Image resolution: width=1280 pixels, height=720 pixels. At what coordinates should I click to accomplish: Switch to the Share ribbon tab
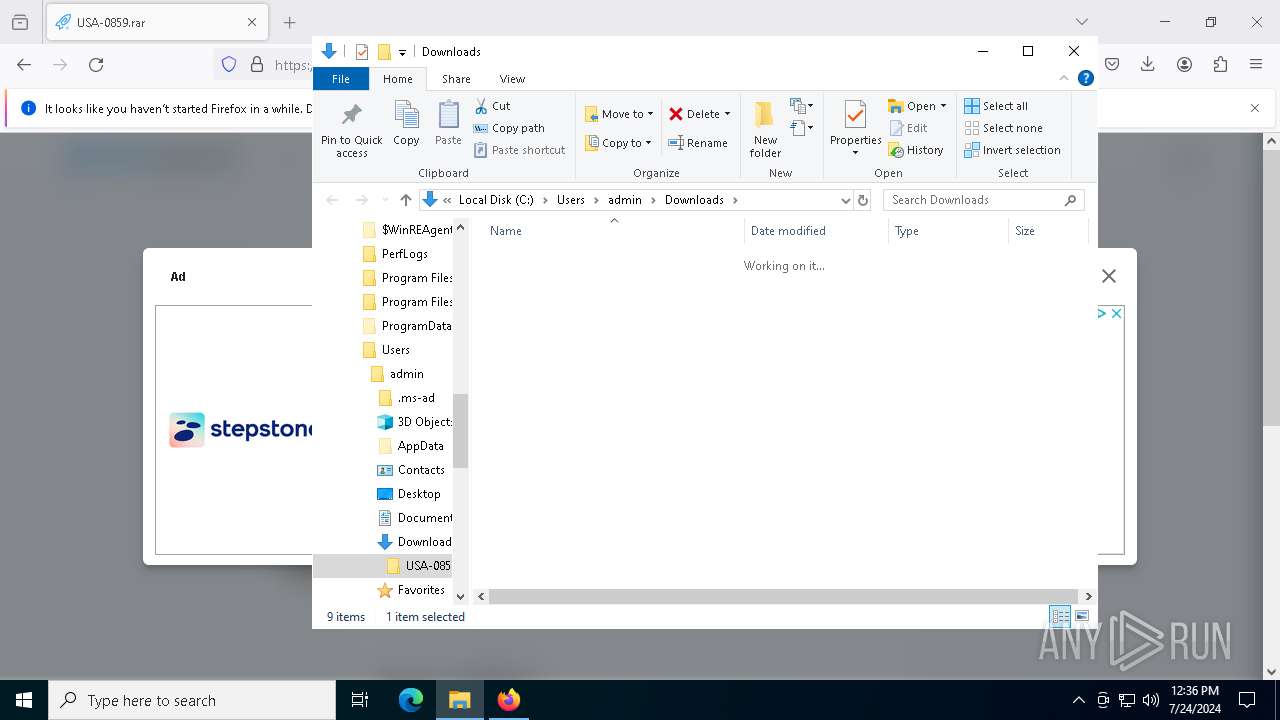tap(456, 79)
